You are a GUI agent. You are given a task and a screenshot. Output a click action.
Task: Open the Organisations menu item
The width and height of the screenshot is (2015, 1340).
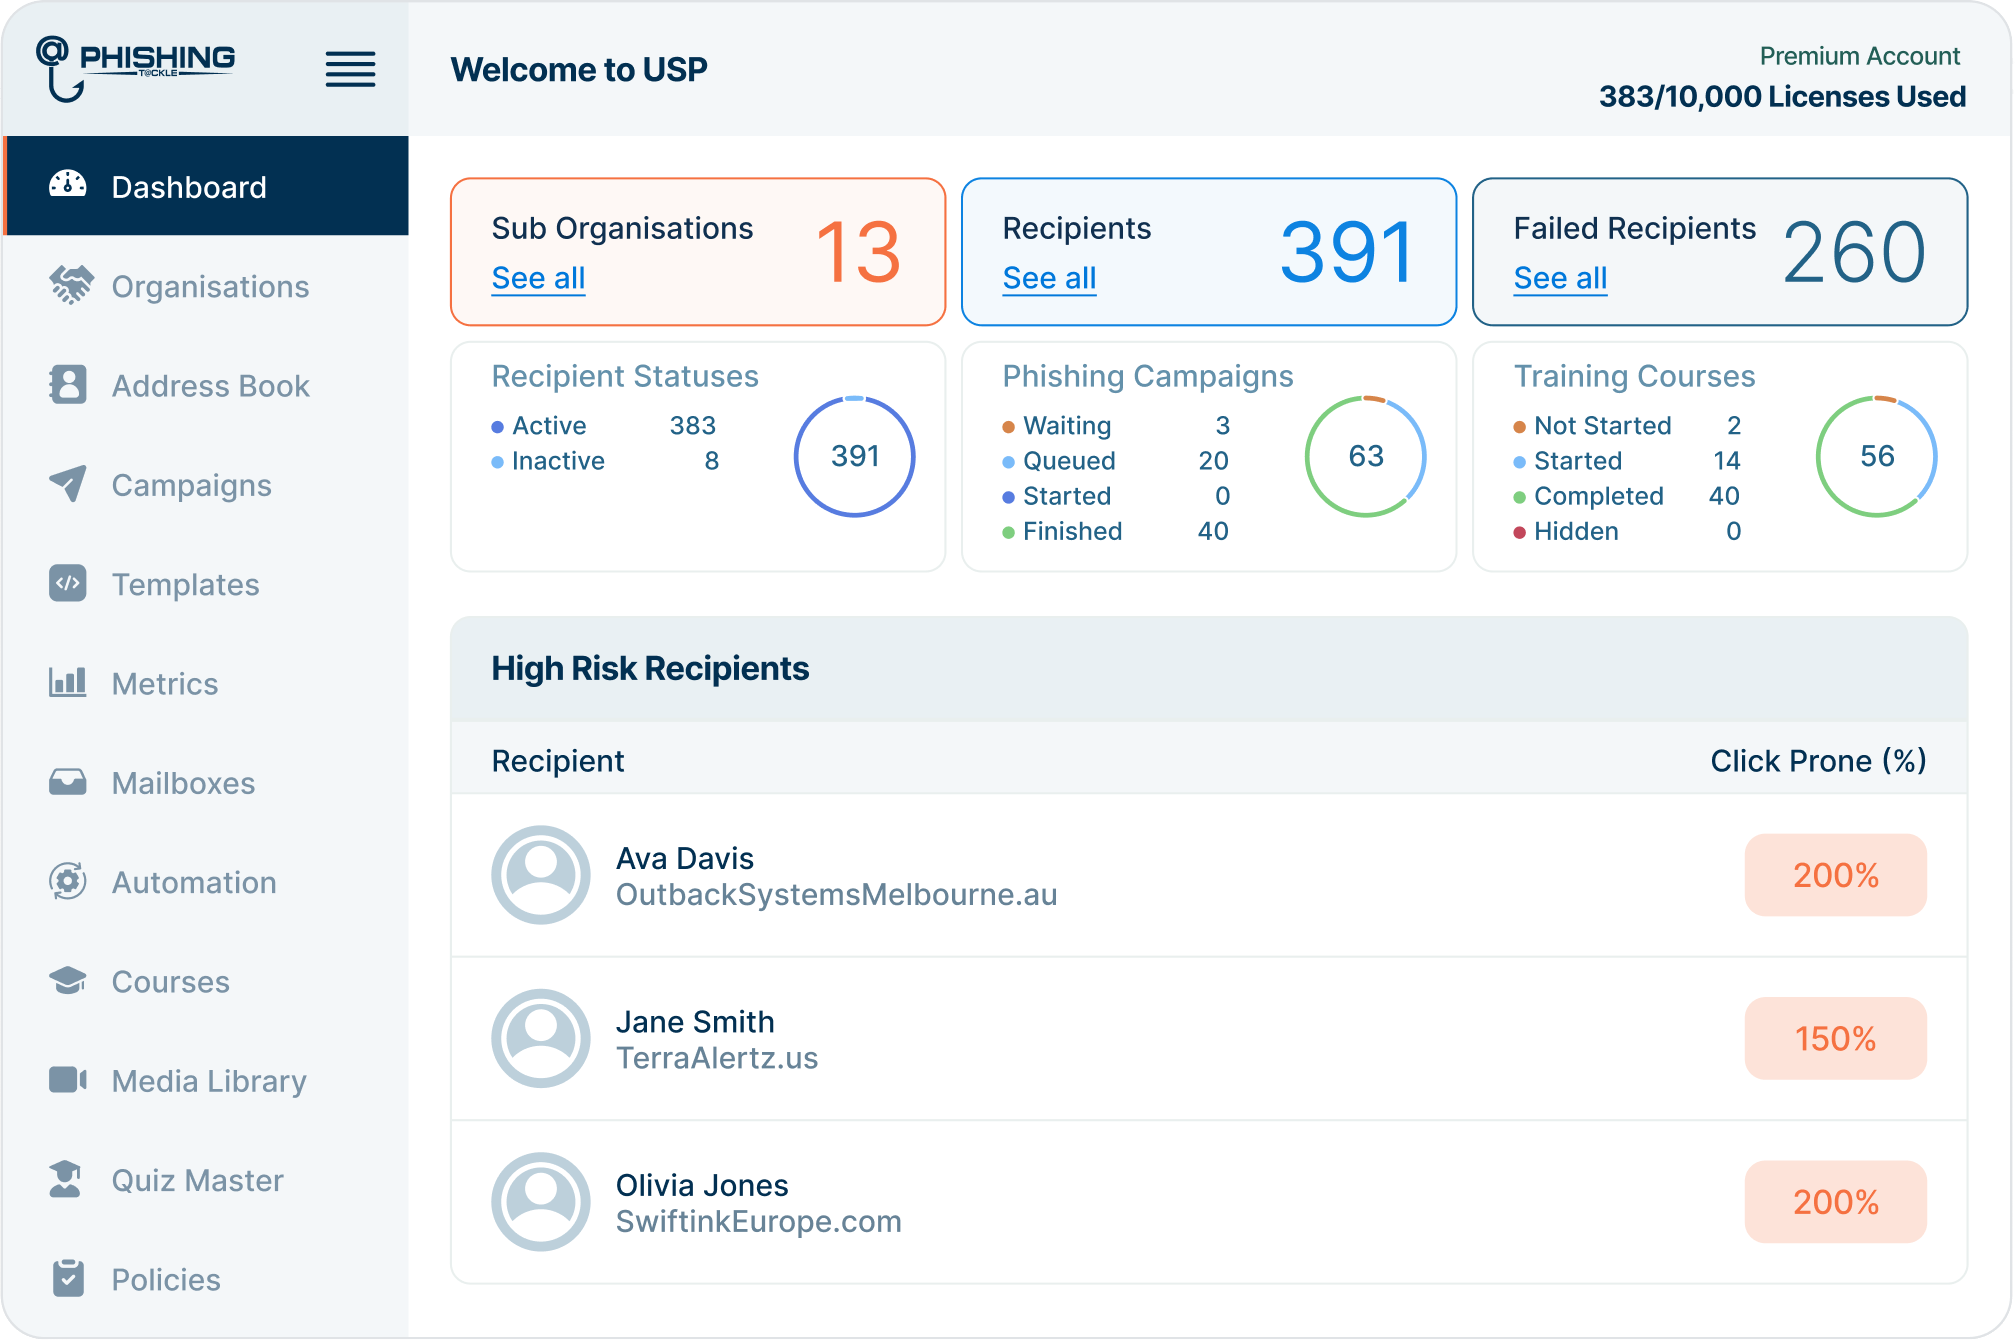[x=206, y=286]
